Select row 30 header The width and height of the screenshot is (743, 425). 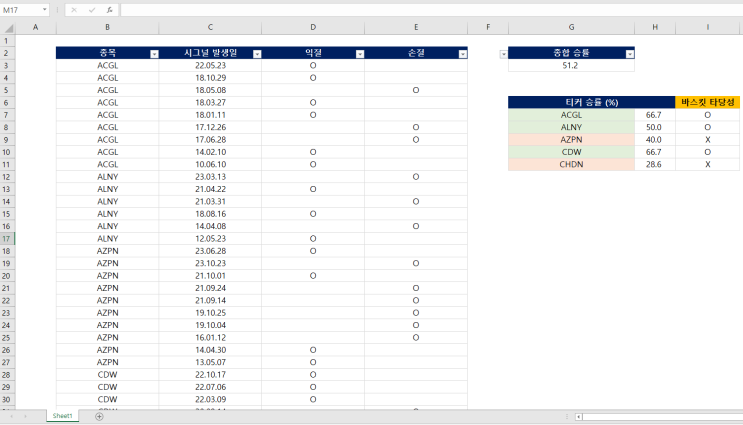(x=7, y=399)
